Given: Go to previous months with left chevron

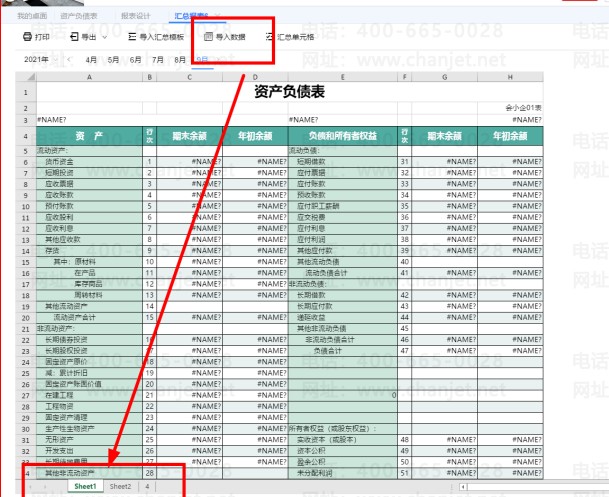Looking at the screenshot, I should tap(69, 59).
